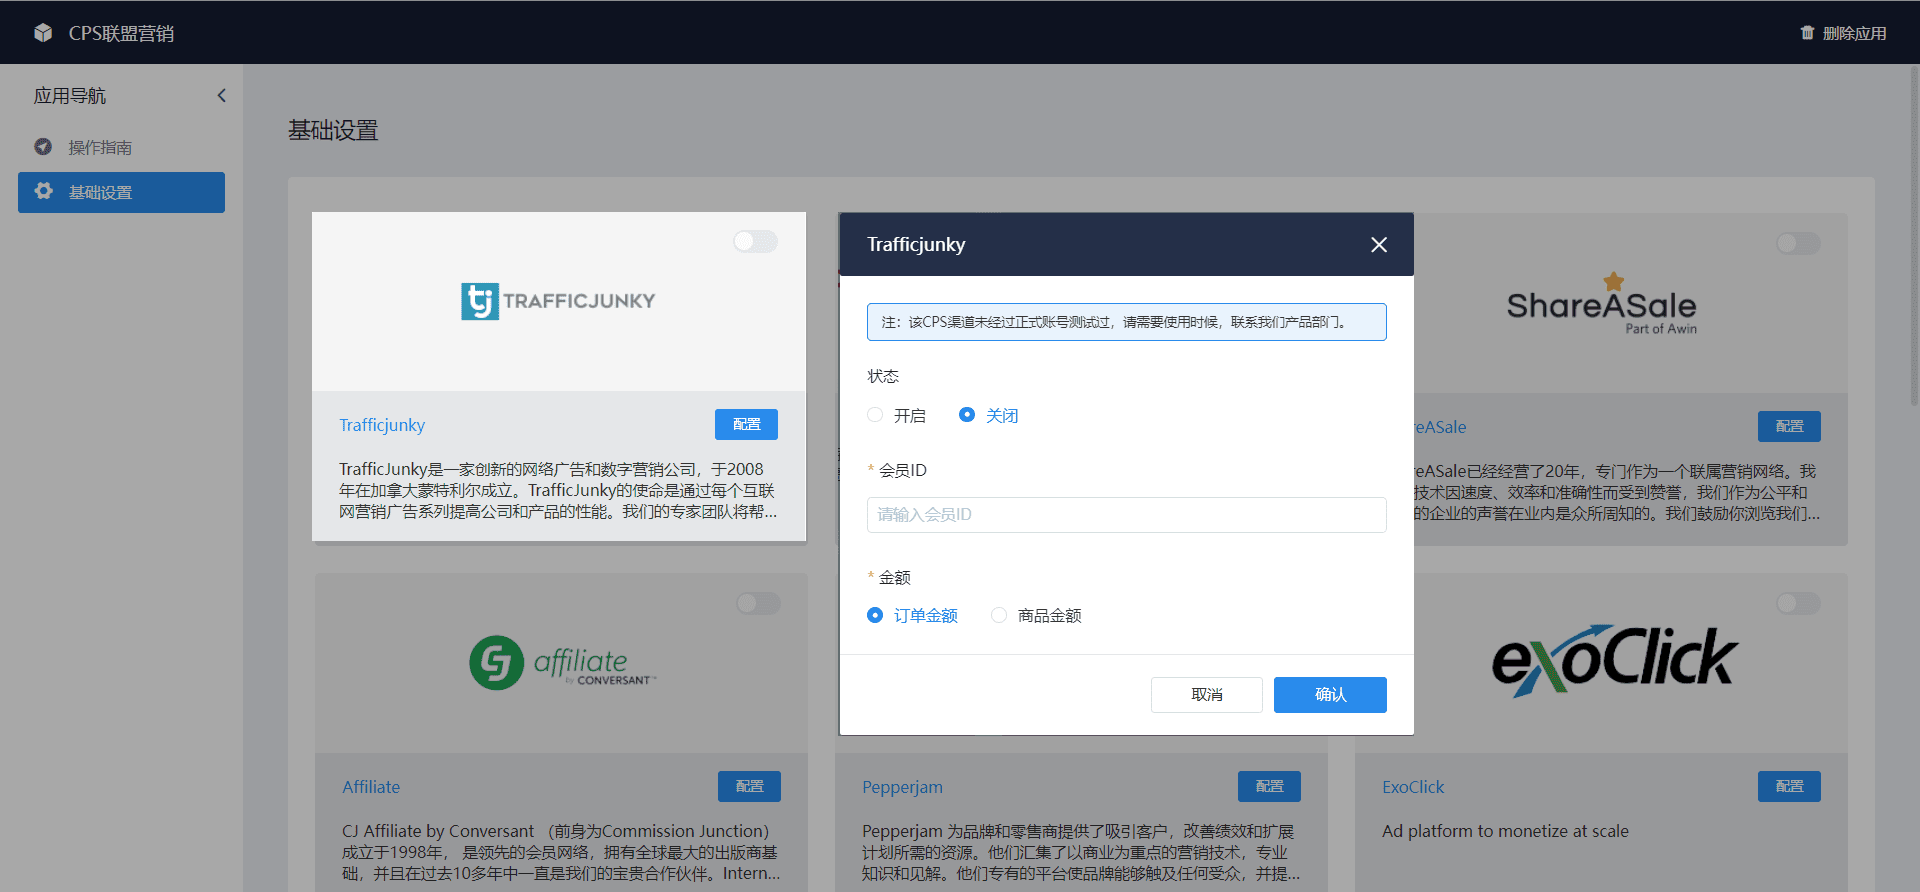The height and width of the screenshot is (892, 1920).
Task: Select the 基础设置 menu item
Action: click(121, 192)
